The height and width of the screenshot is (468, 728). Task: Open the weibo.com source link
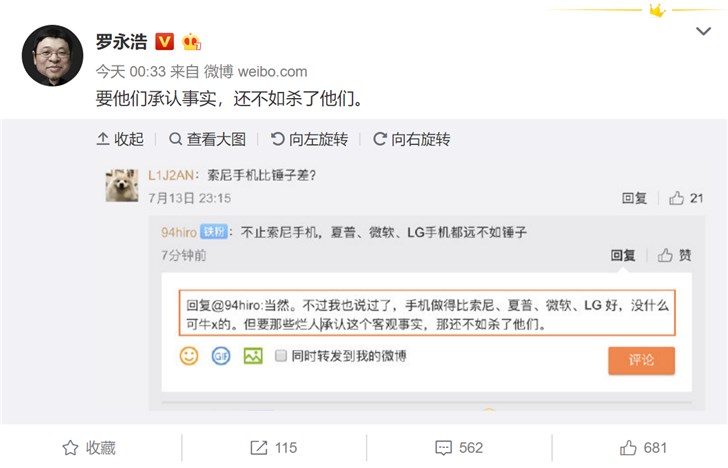tap(272, 72)
